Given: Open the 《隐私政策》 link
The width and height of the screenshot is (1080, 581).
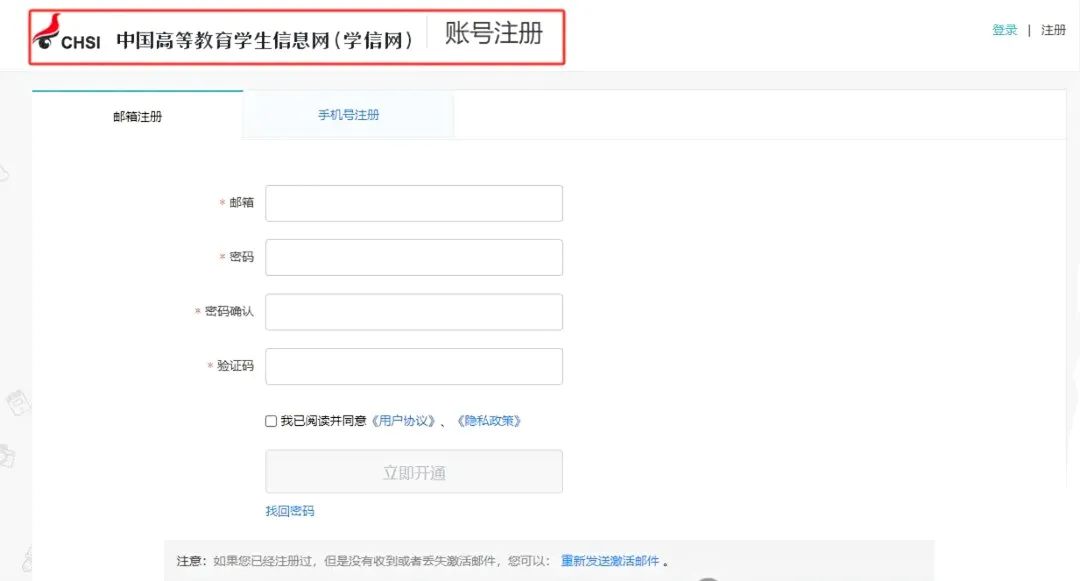Looking at the screenshot, I should coord(489,421).
